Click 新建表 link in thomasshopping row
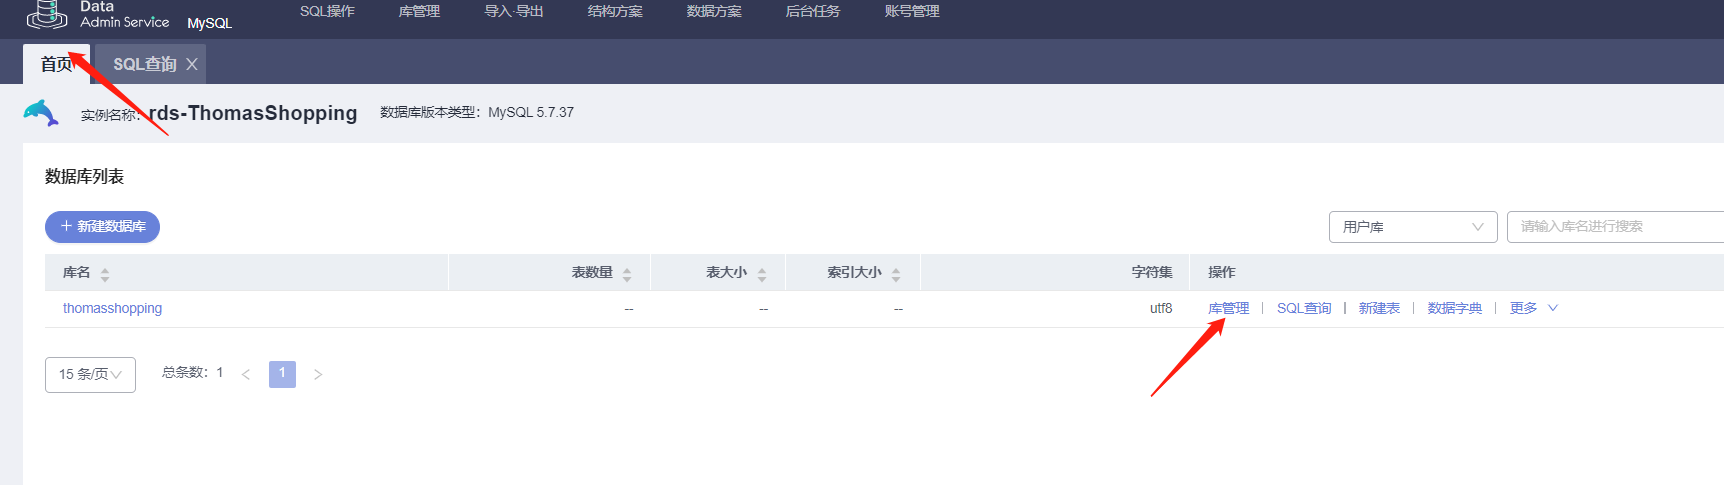The height and width of the screenshot is (485, 1724). coord(1379,308)
